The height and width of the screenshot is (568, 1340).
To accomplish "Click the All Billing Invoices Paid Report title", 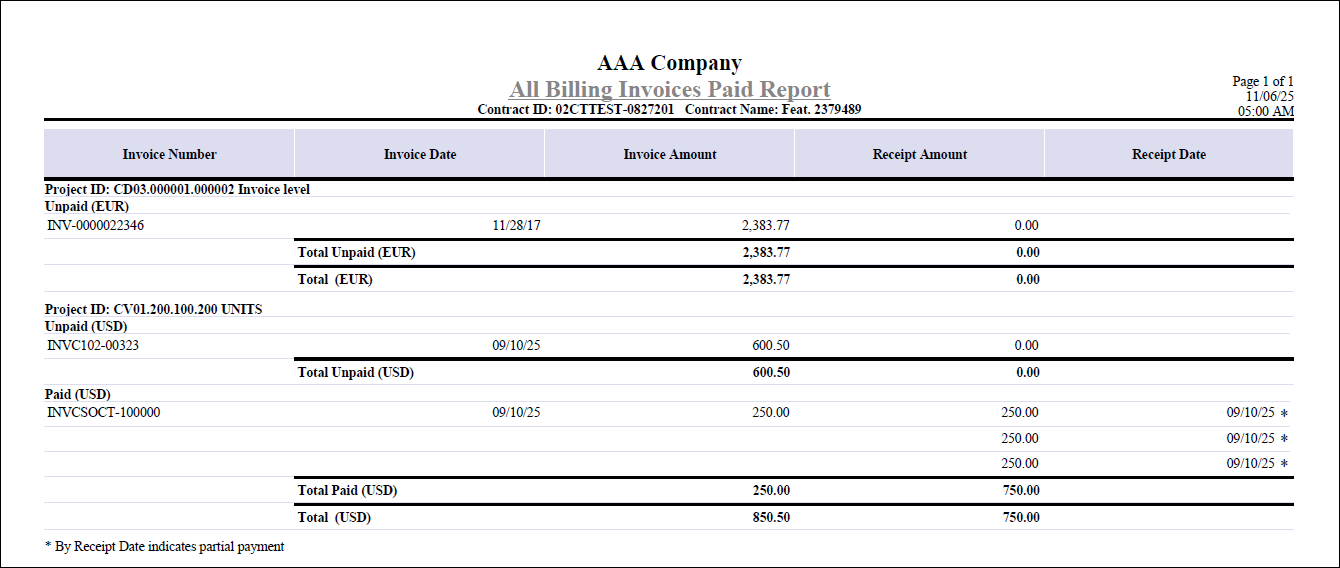I will tap(669, 90).
